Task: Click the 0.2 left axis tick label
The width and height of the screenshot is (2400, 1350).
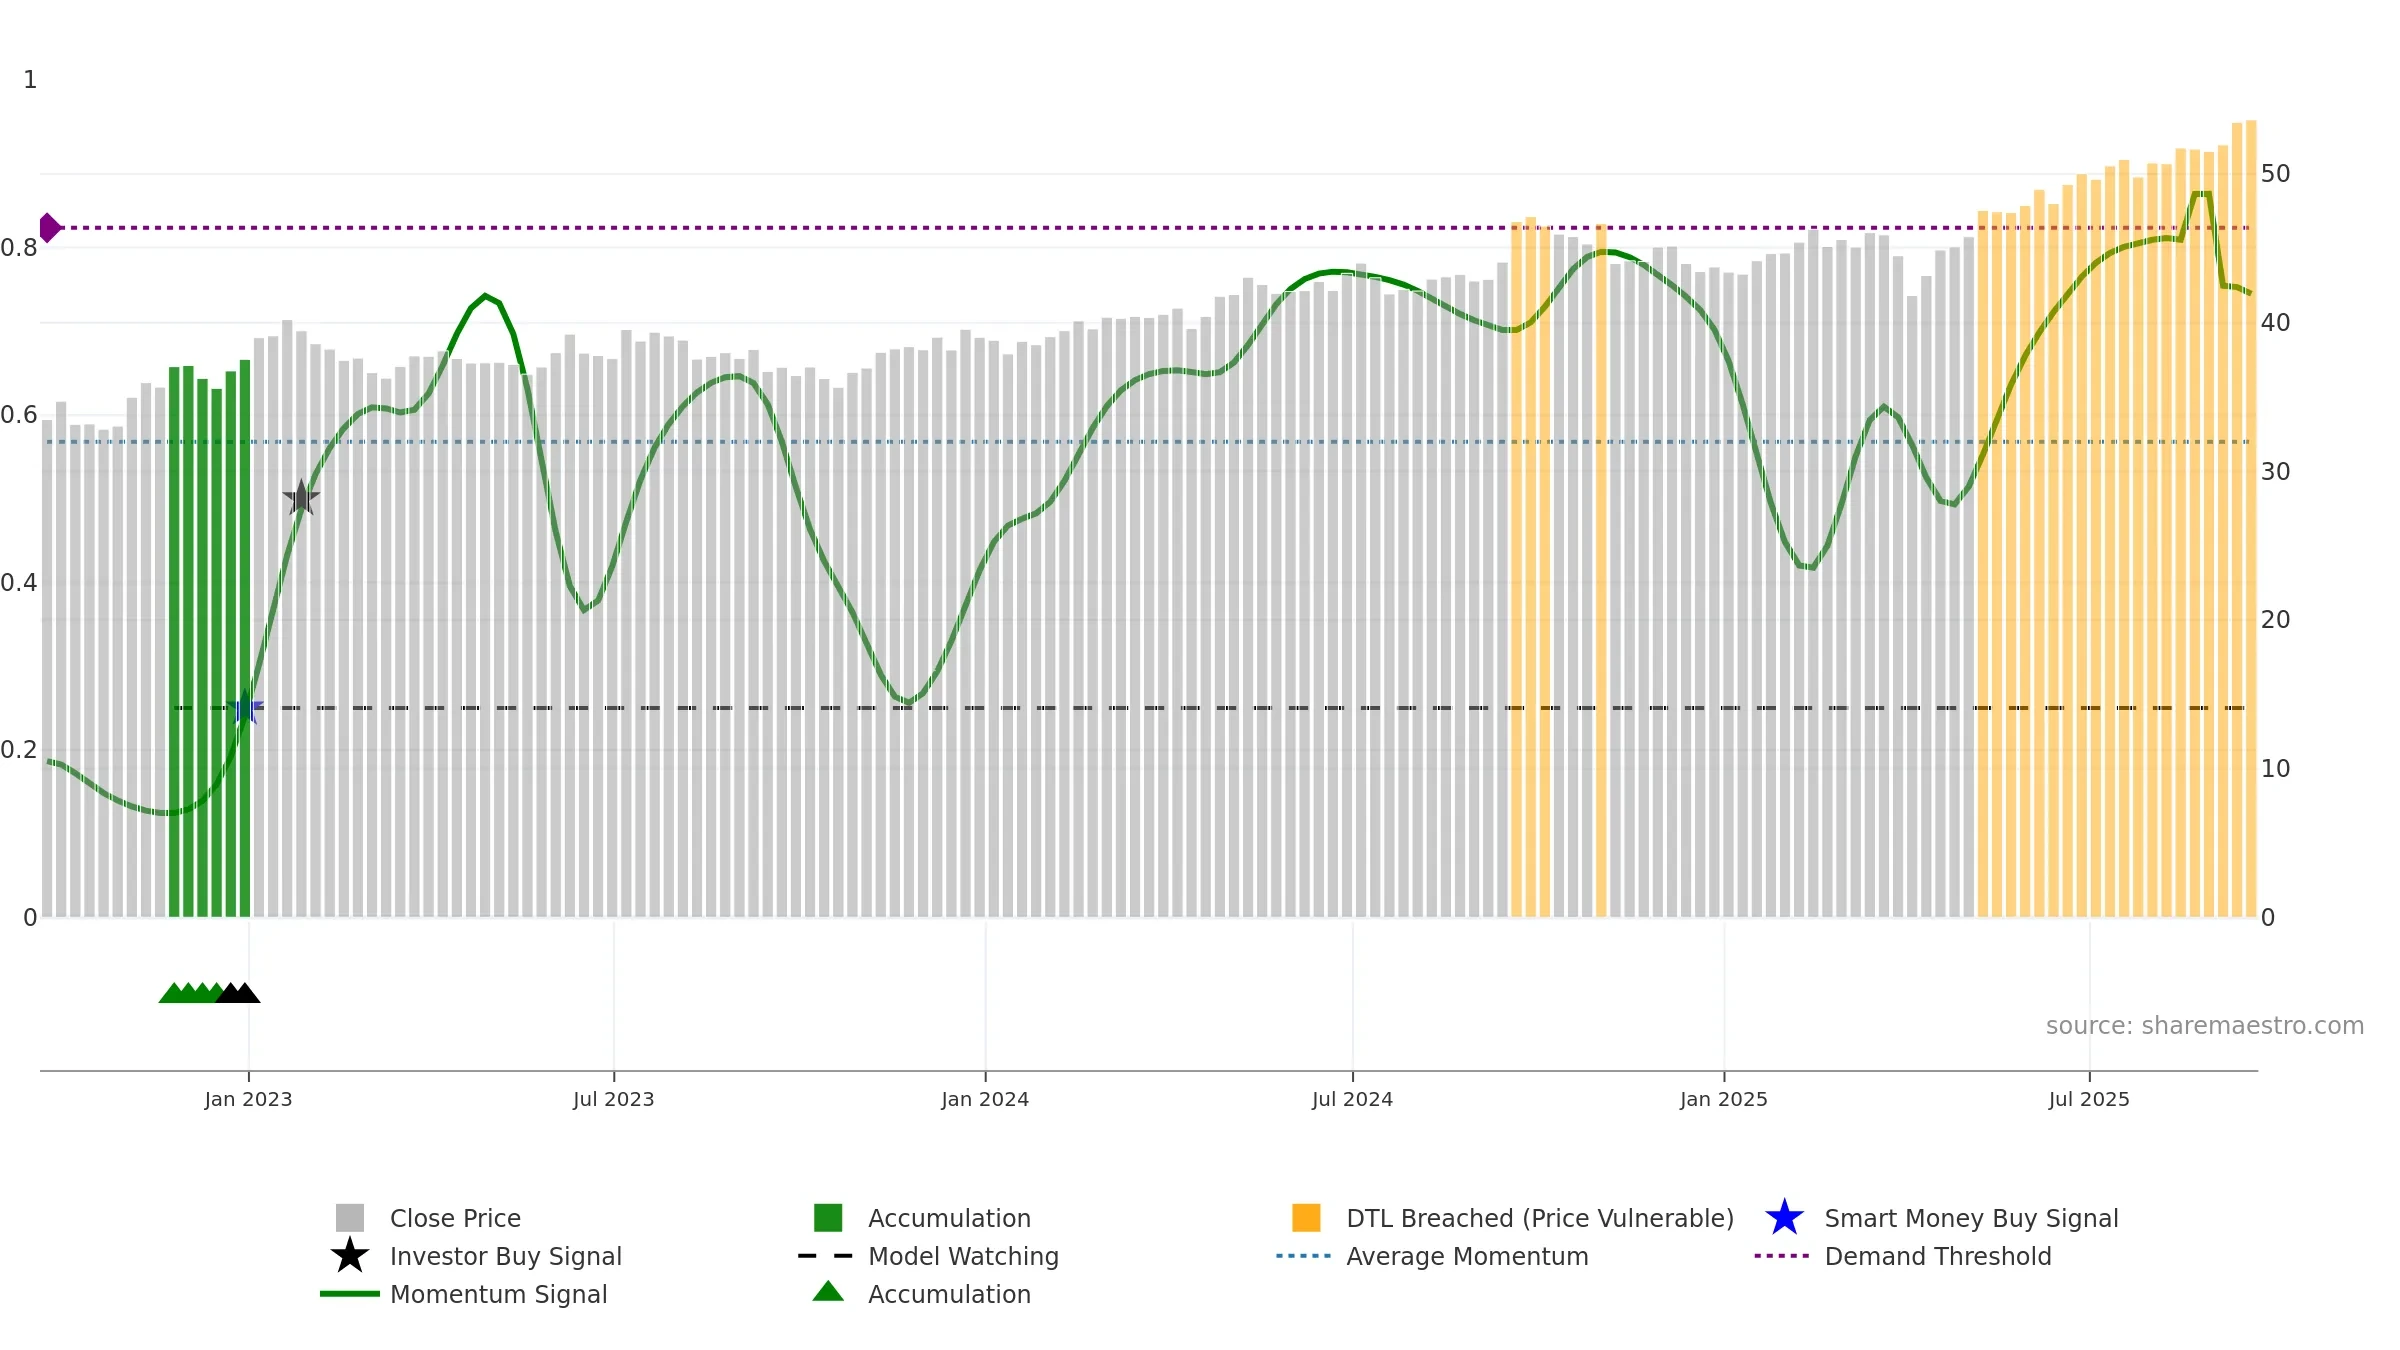Action: coord(19,750)
